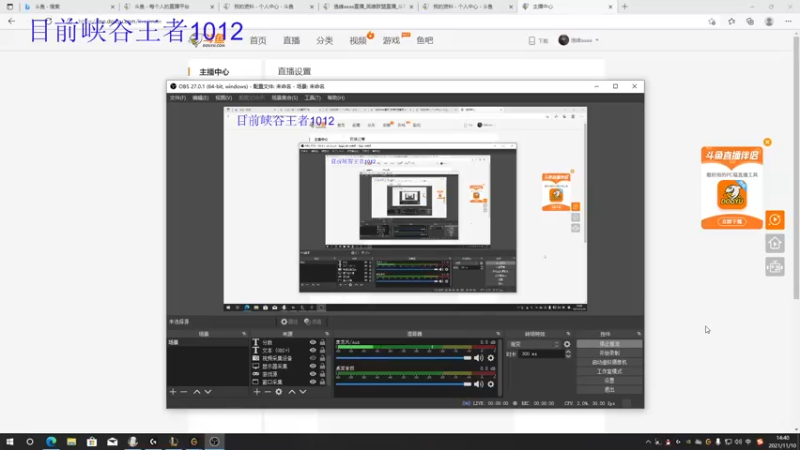Increase transition duration with the up arrow
800x450 pixels.
568,352
